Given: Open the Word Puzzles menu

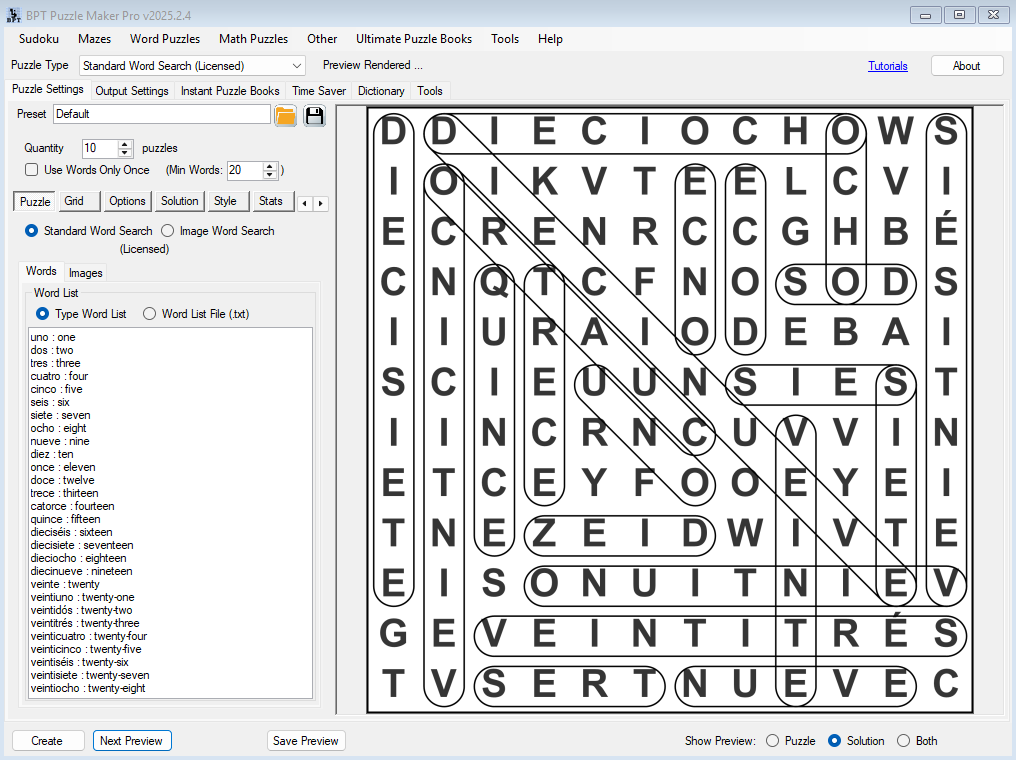Looking at the screenshot, I should 165,39.
